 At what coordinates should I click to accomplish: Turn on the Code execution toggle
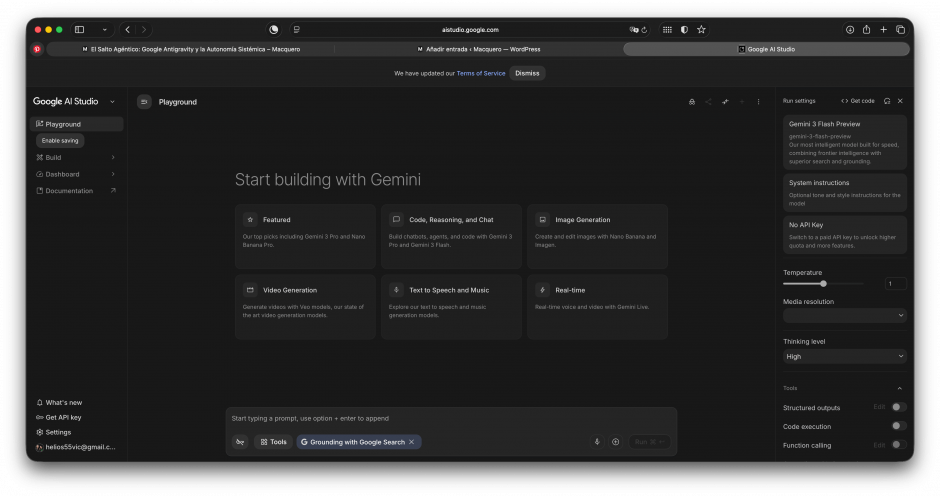point(898,426)
